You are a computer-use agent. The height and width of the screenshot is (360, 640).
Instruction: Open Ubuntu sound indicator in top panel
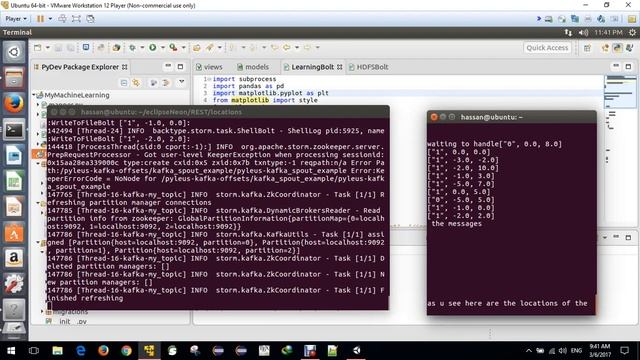click(x=583, y=32)
